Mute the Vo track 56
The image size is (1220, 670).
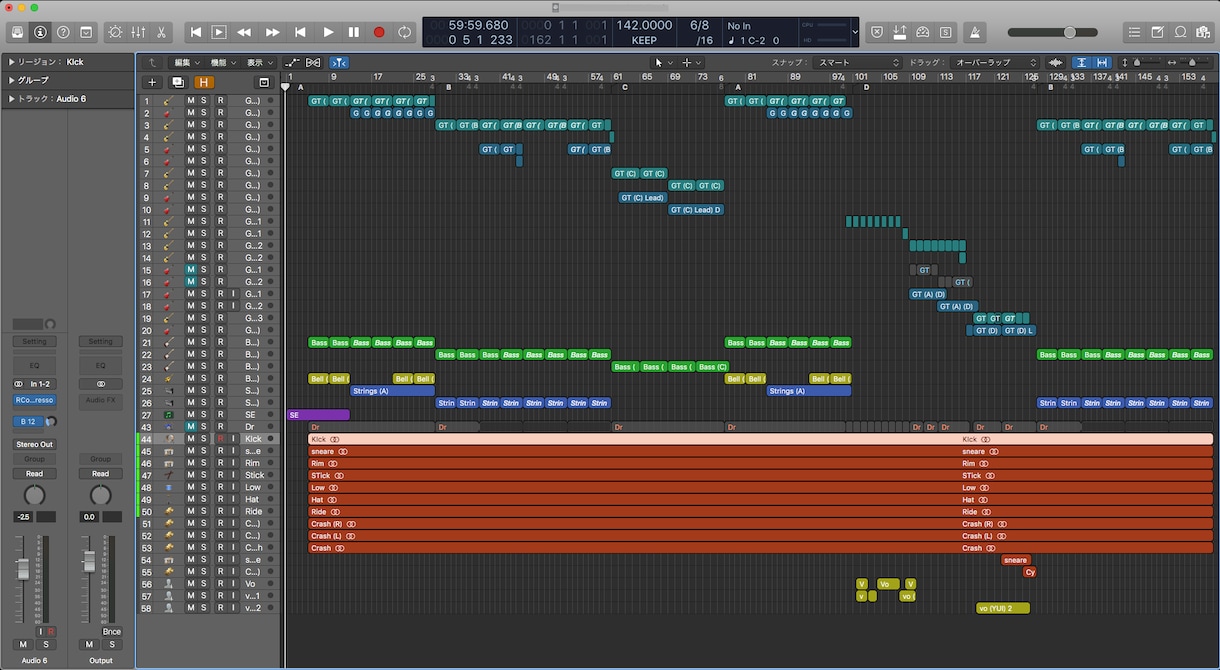[191, 584]
